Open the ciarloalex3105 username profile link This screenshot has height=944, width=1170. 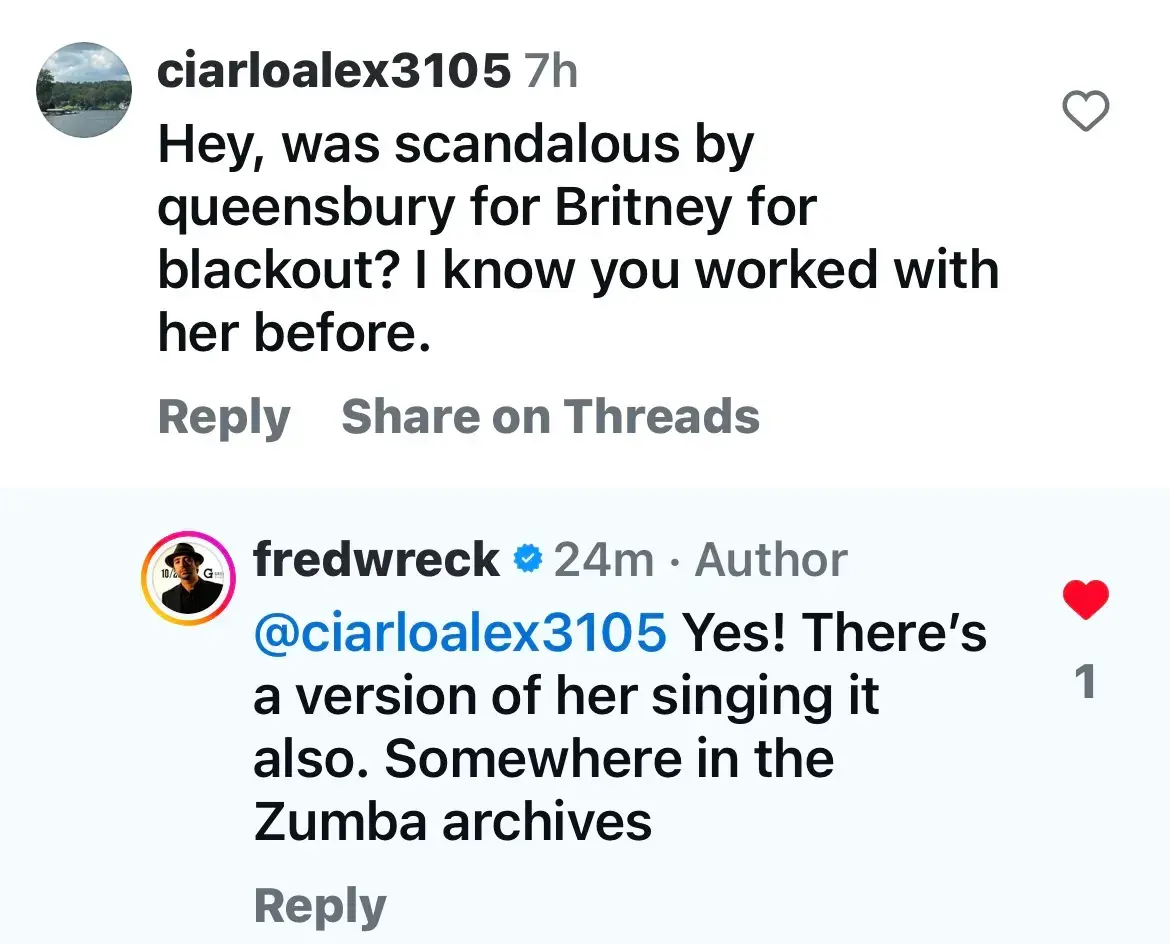tap(334, 72)
